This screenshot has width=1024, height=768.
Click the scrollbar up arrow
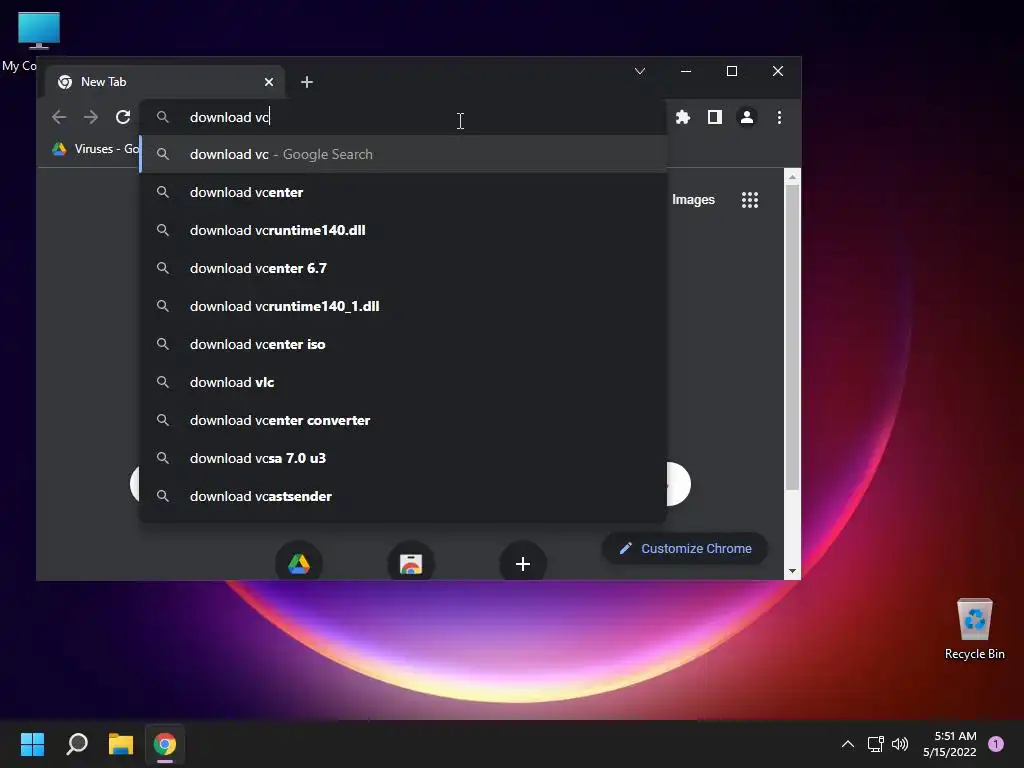792,177
